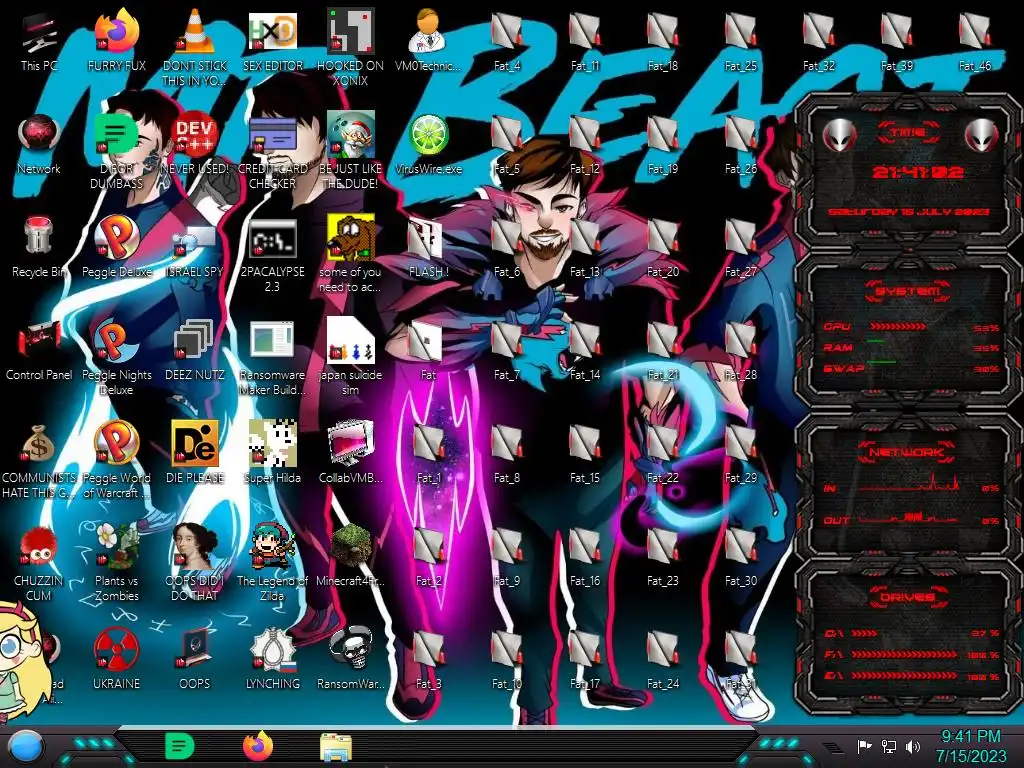Click the blonde cartoon character desktop mascot
The width and height of the screenshot is (1024, 768).
(23, 660)
